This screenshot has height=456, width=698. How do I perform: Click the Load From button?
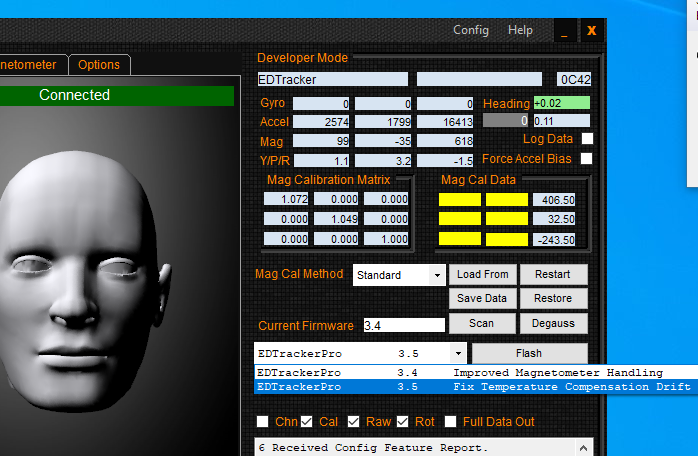point(483,275)
